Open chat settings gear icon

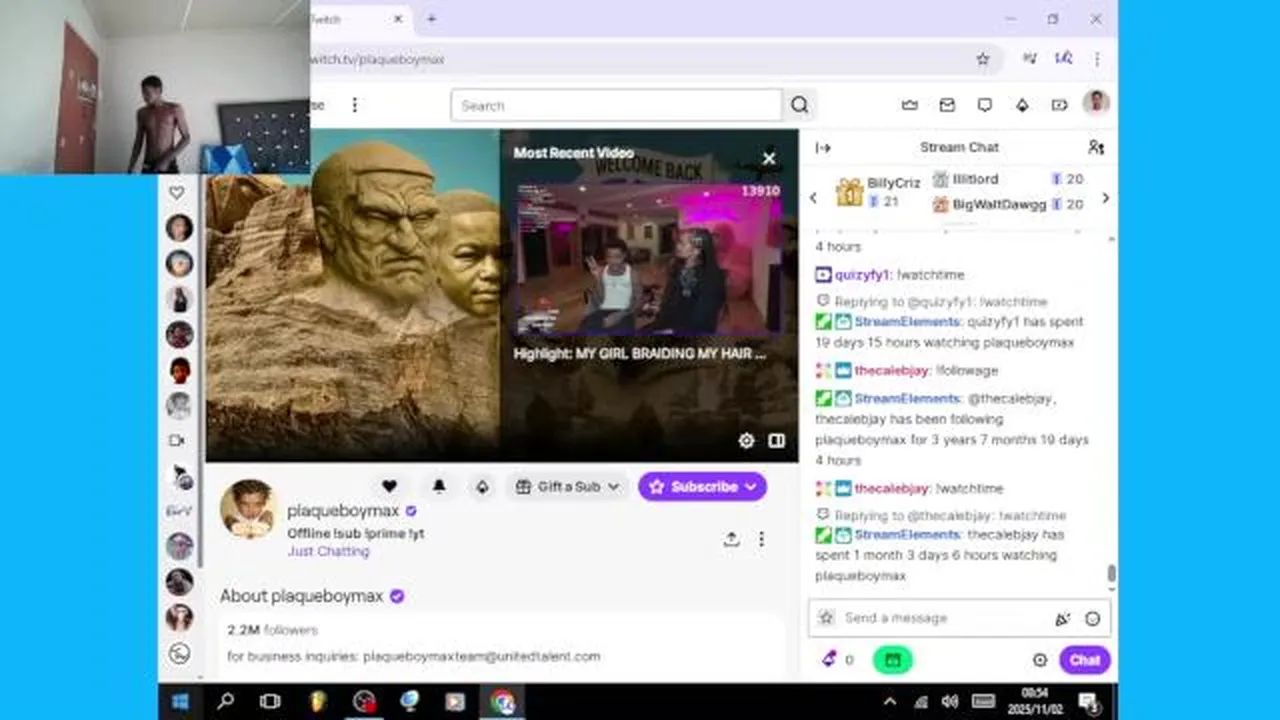(x=1040, y=660)
